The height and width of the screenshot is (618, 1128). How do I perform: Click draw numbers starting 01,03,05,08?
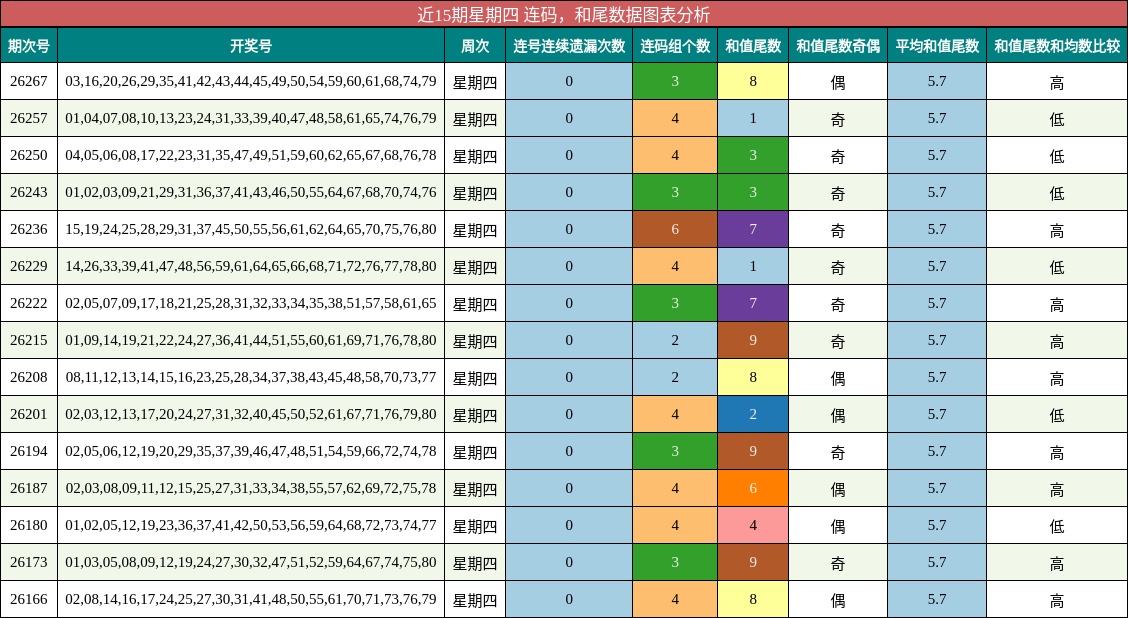coord(251,563)
